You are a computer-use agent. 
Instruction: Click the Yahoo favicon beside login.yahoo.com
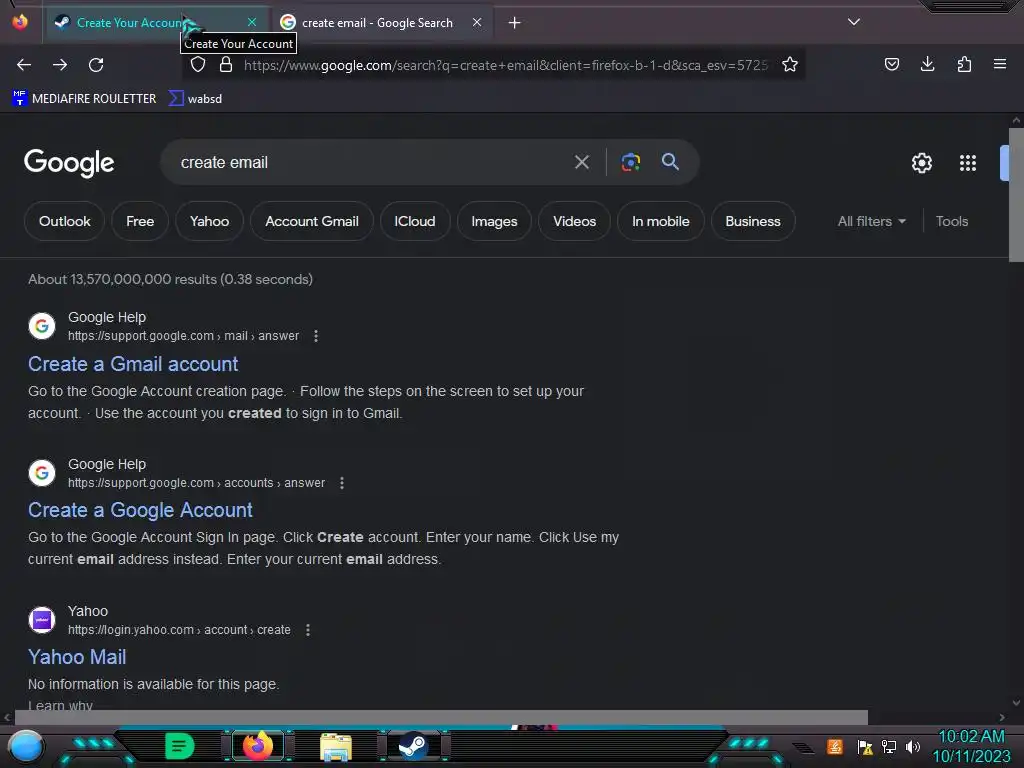(x=42, y=620)
